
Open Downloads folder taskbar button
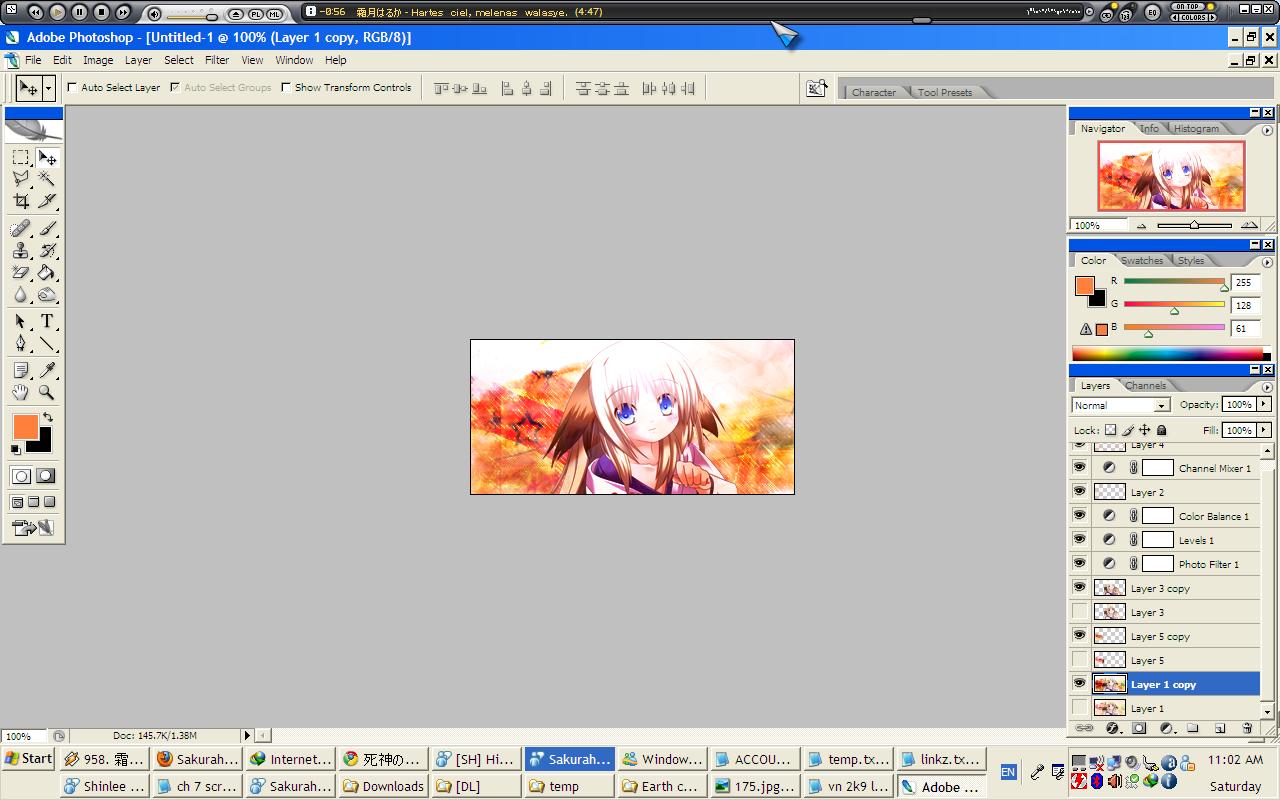384,786
